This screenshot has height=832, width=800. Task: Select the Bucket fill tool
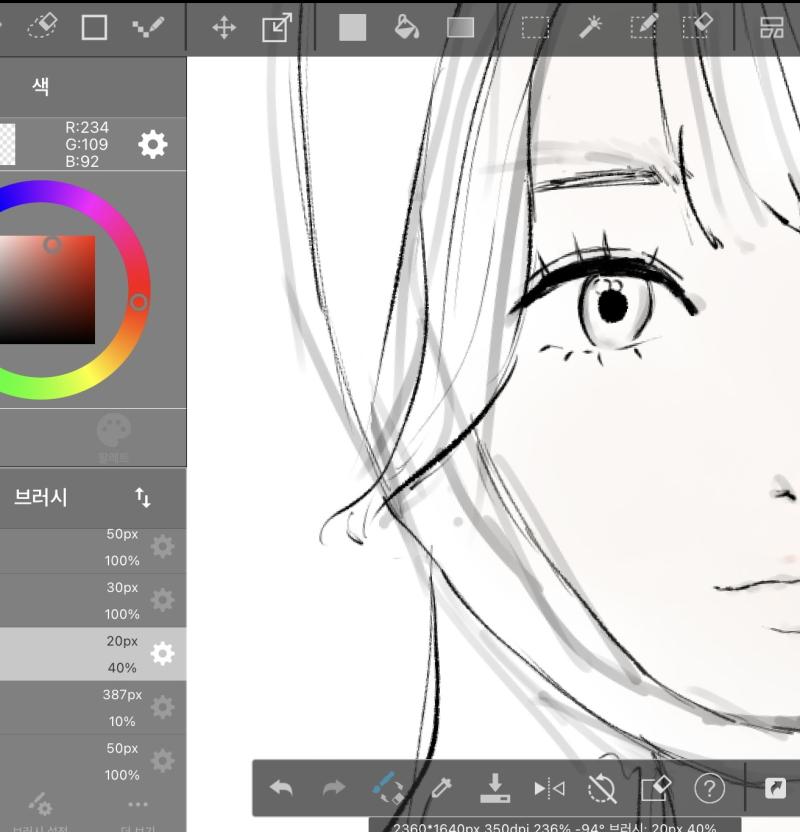tap(407, 27)
